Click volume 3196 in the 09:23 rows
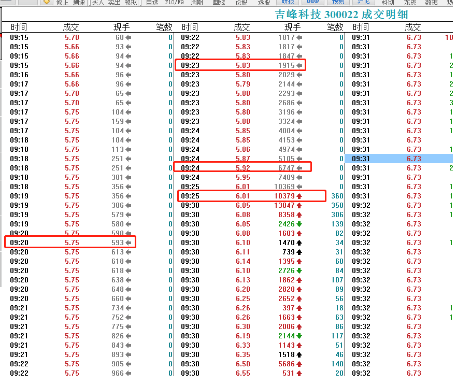Viewport: 453px width, 376px height. point(287,112)
